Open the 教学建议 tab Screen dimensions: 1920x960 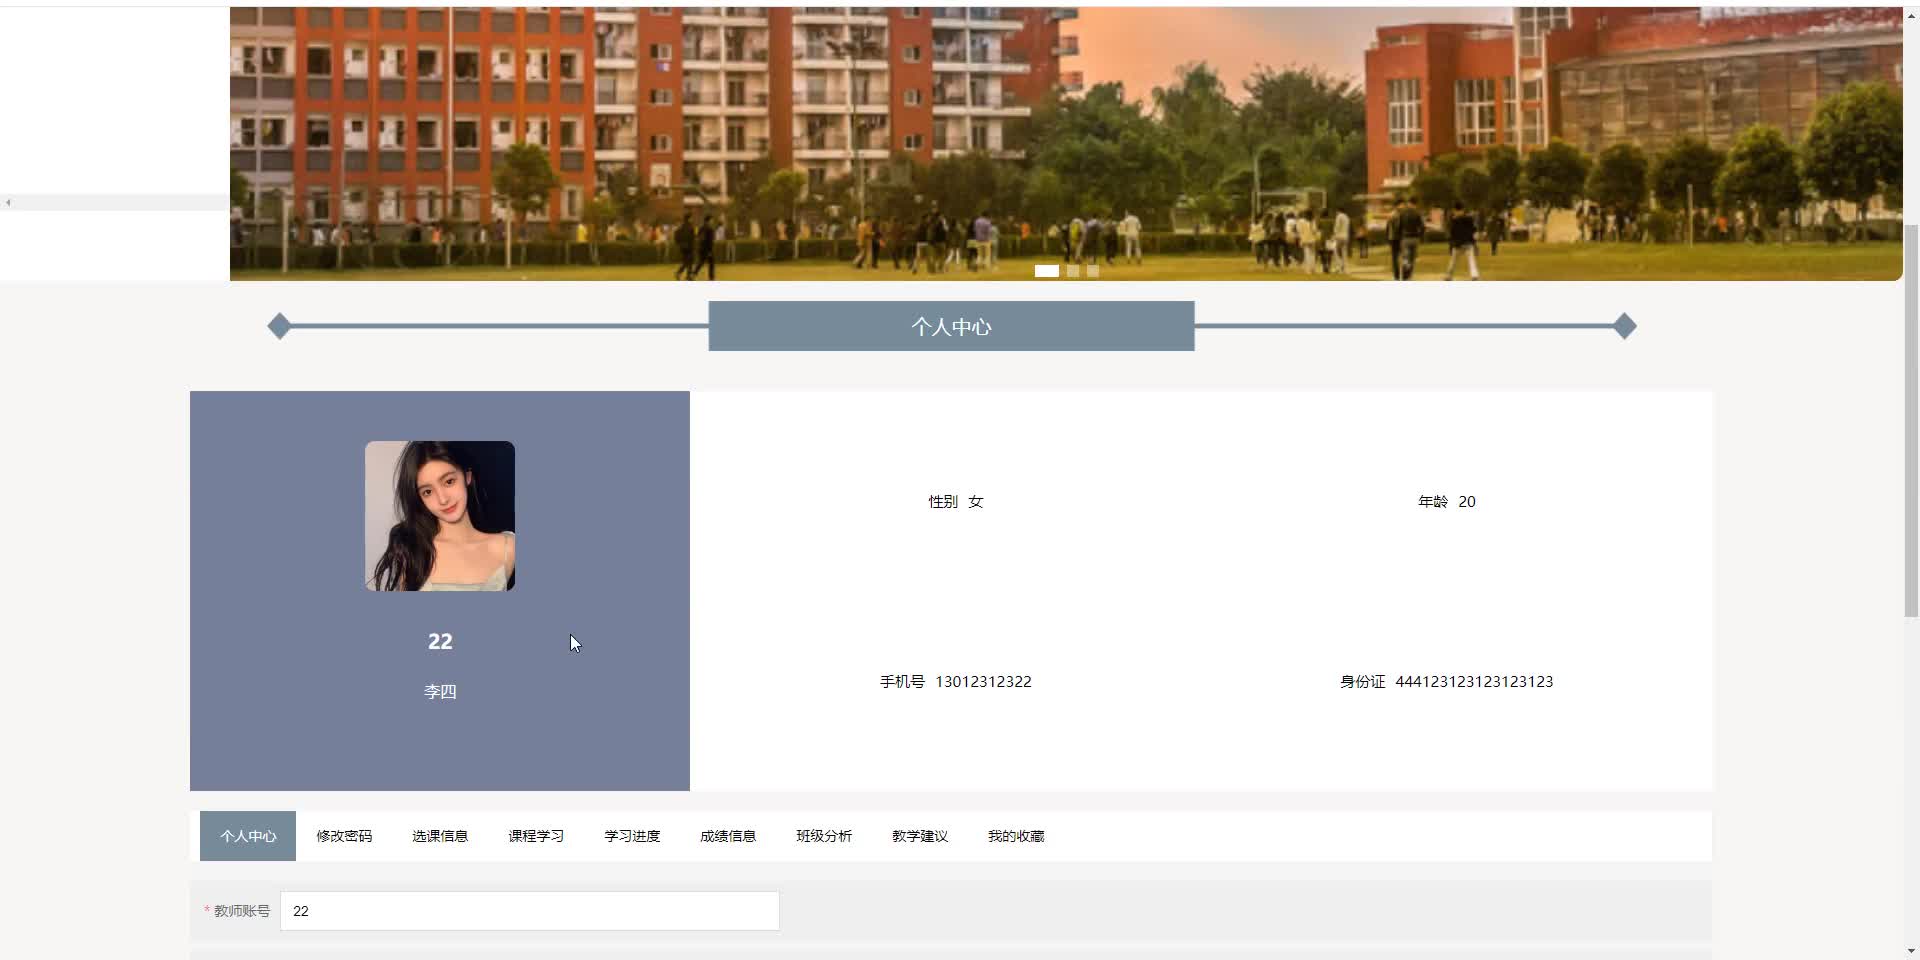coord(919,836)
